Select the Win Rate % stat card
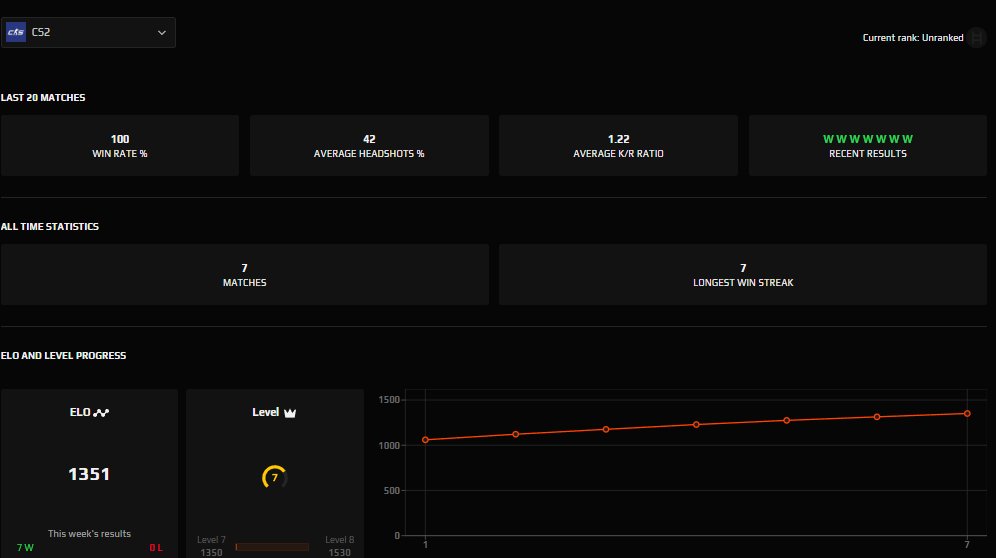This screenshot has width=996, height=558. coord(119,146)
